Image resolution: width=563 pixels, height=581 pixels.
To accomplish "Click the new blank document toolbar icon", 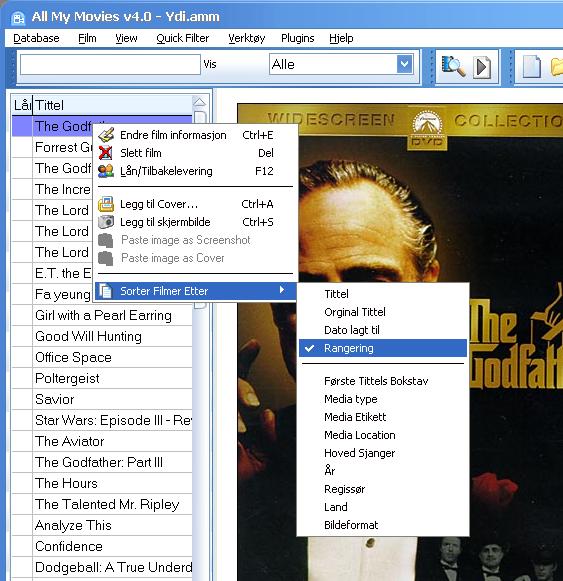I will pos(531,67).
